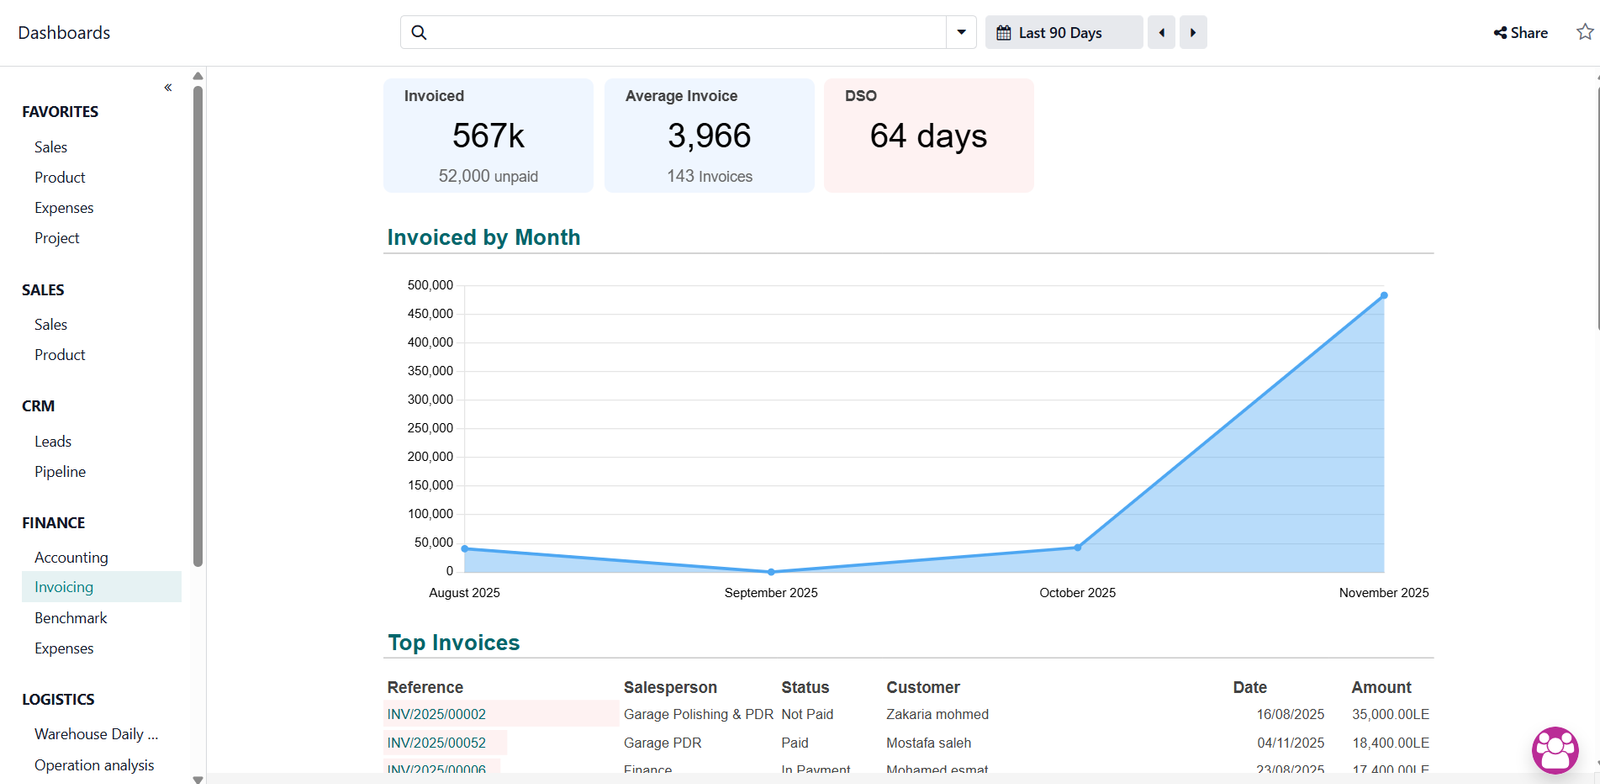Click the search magnifier icon

tap(419, 33)
